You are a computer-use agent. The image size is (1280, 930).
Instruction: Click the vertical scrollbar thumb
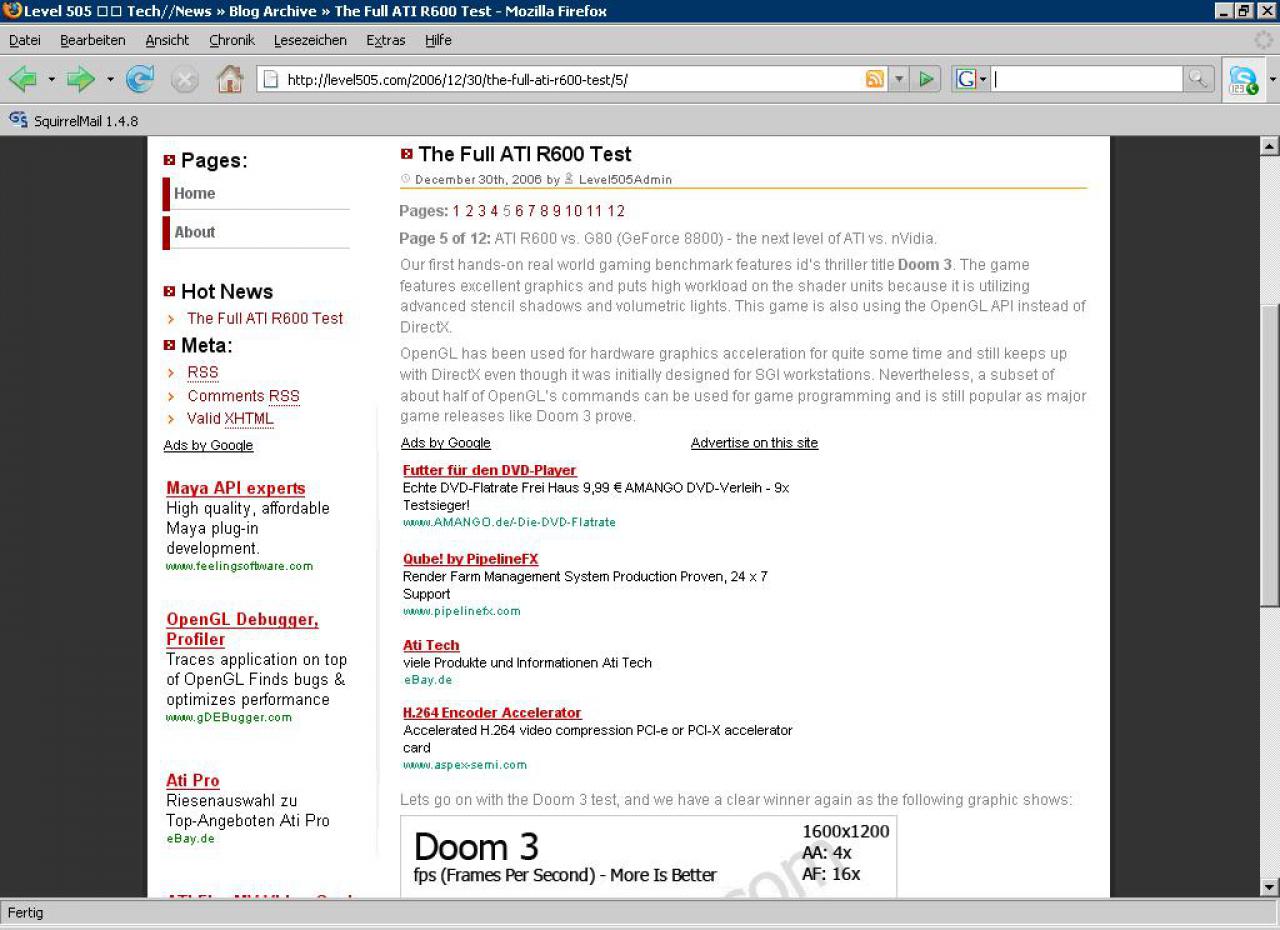coord(1270,455)
